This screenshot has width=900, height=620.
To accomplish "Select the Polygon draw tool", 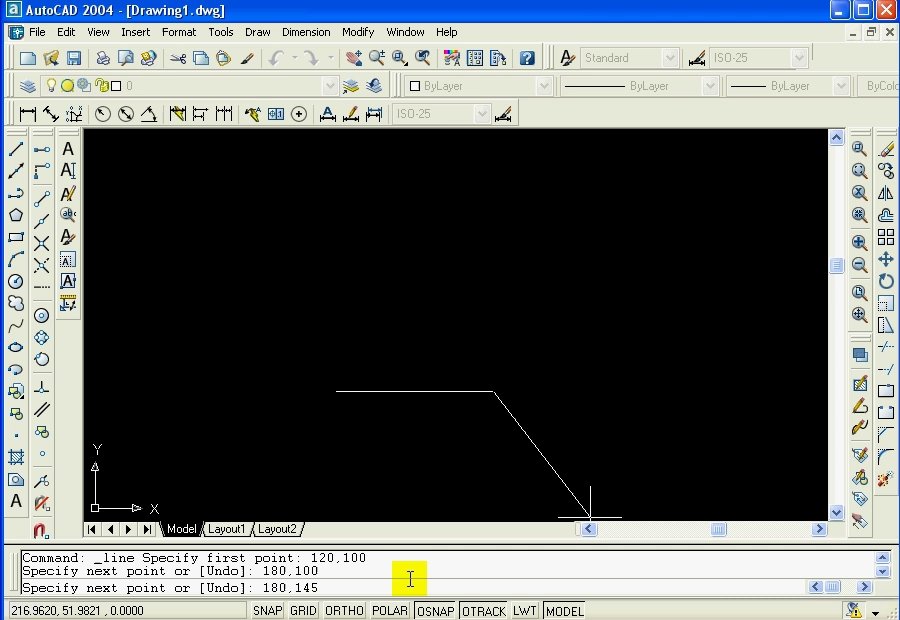I will point(16,215).
